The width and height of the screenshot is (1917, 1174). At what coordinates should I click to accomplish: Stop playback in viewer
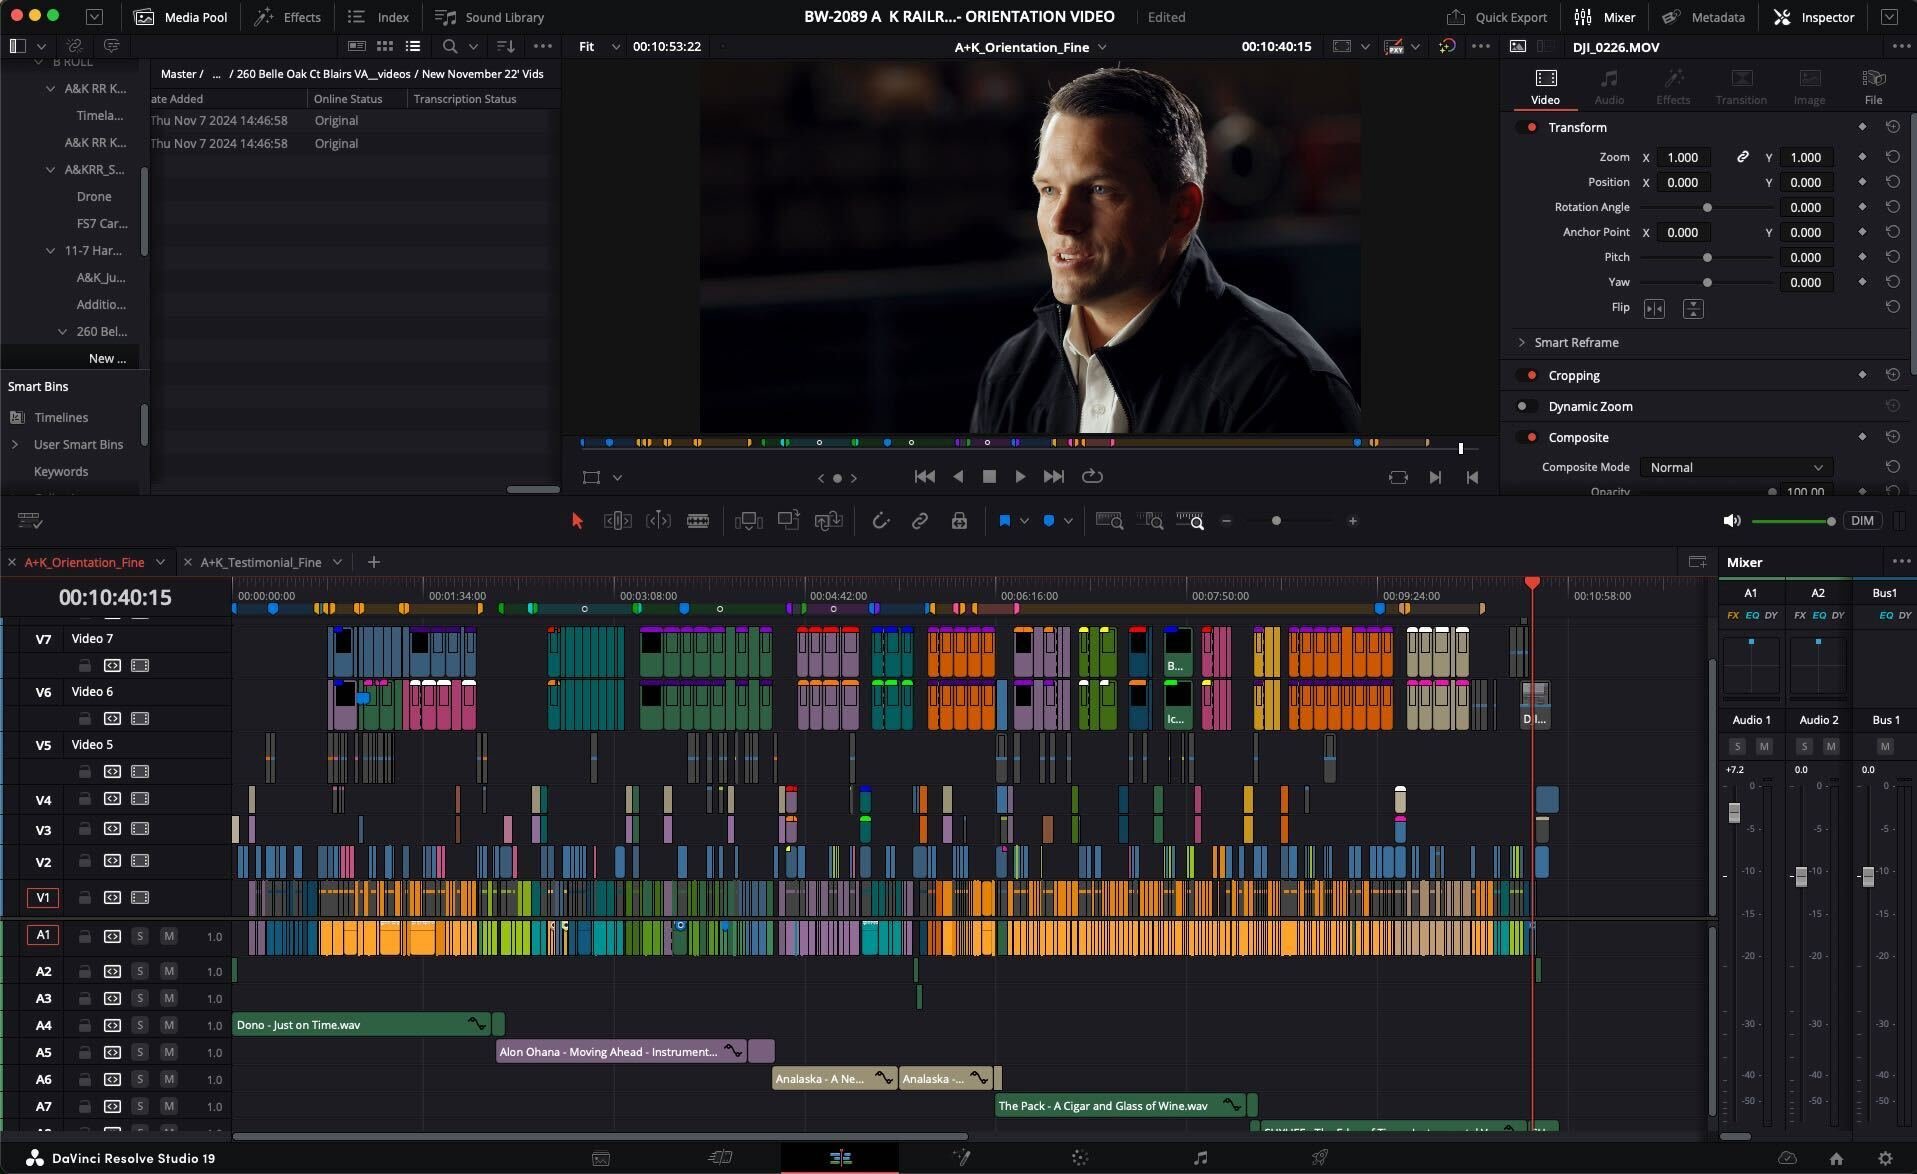(989, 477)
